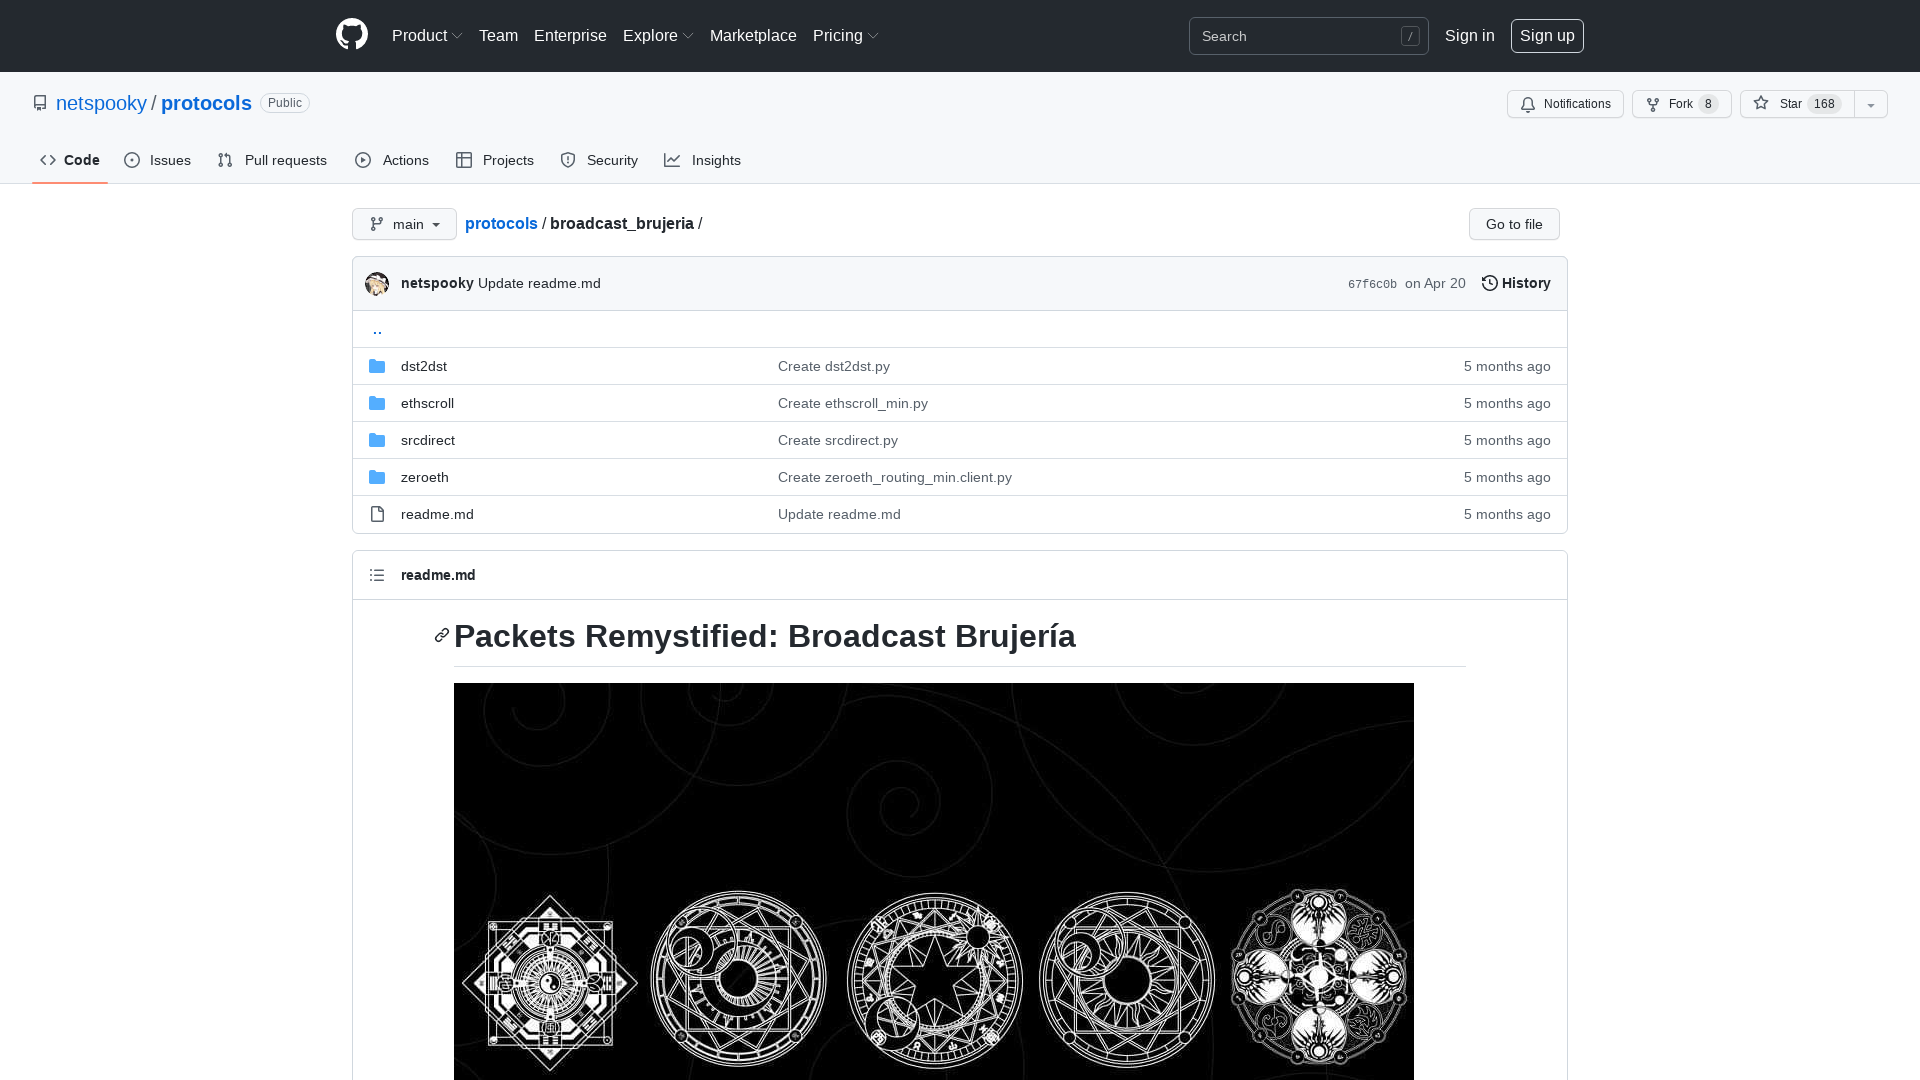Open Enterprise in the top navigation
The image size is (1920, 1080).
[570, 35]
